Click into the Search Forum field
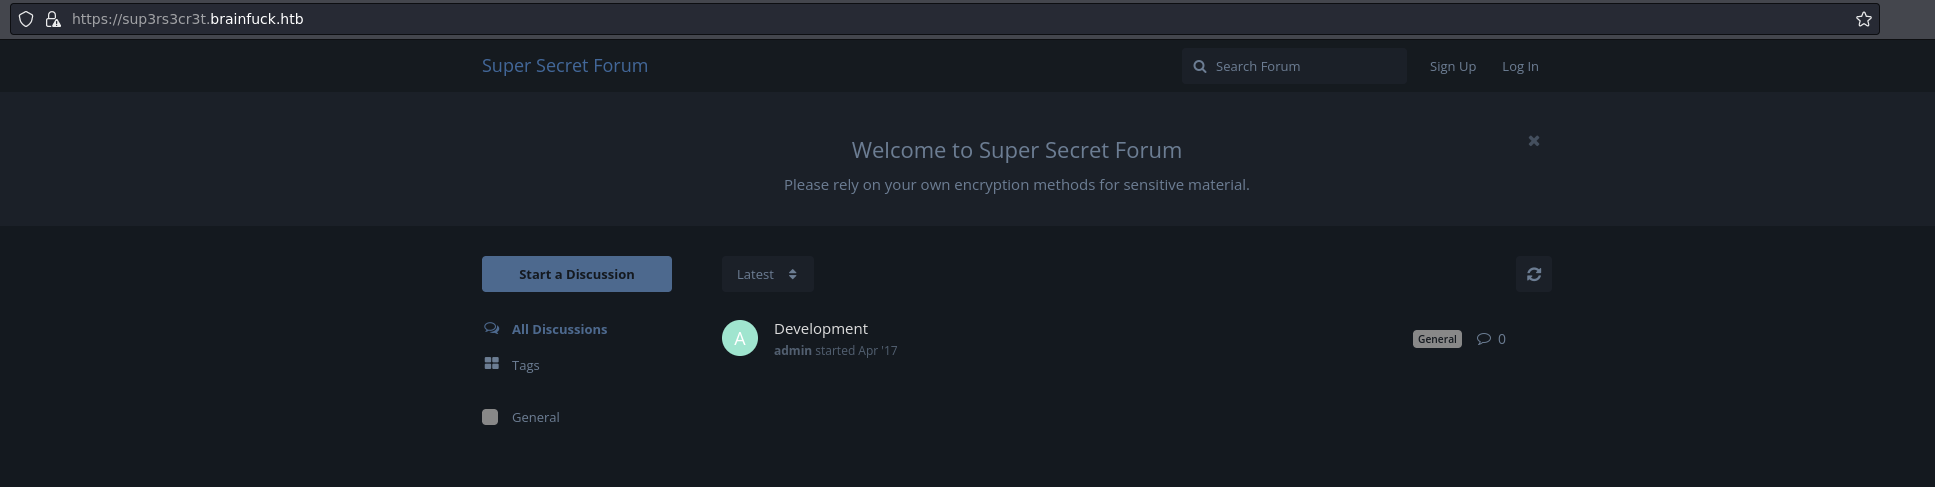 point(1294,66)
